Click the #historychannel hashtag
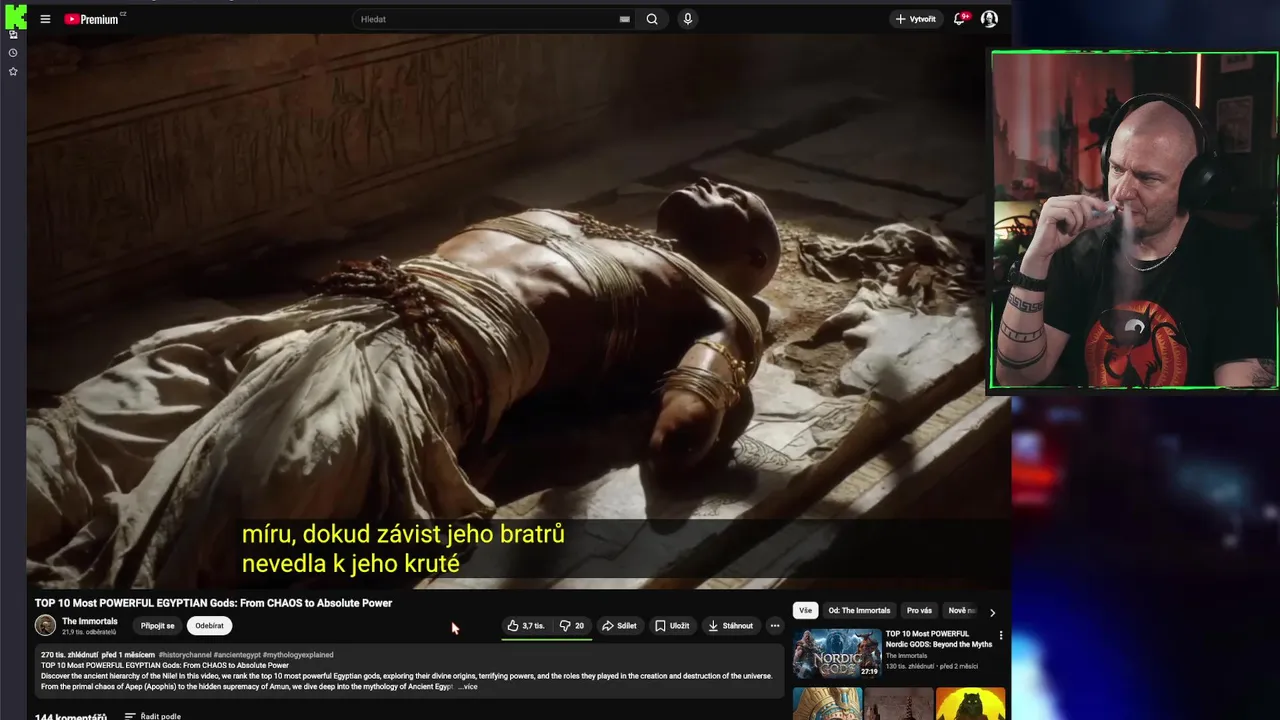Viewport: 1280px width, 720px height. pos(185,655)
